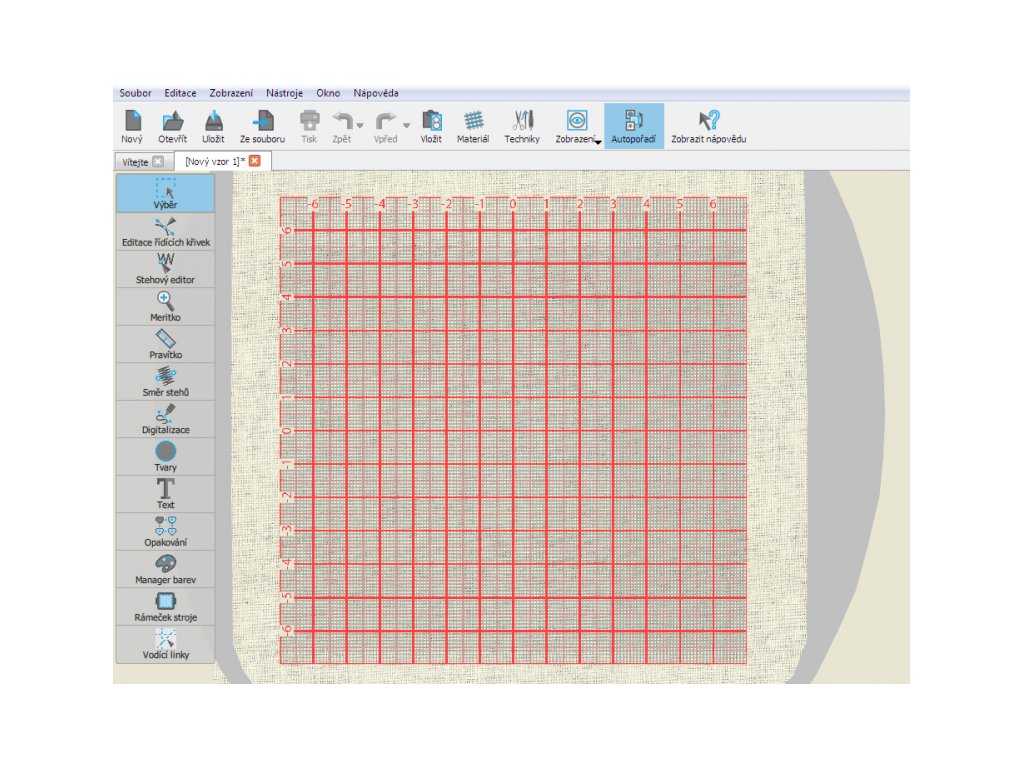Insert text with the Text tool
Screen dimensions: 1024x768
(165, 494)
